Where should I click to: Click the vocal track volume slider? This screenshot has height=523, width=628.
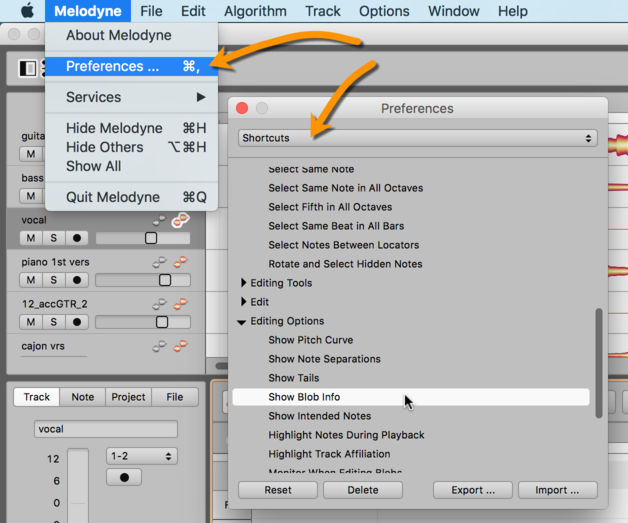pos(143,238)
